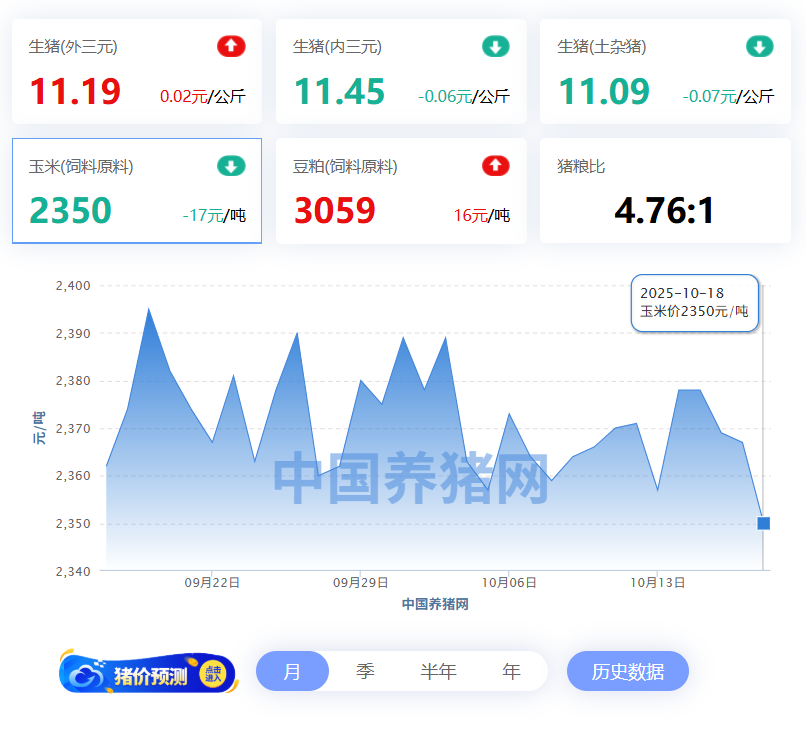This screenshot has width=806, height=739.
Task: Switch to the 季 time range
Action: pyautogui.click(x=365, y=671)
